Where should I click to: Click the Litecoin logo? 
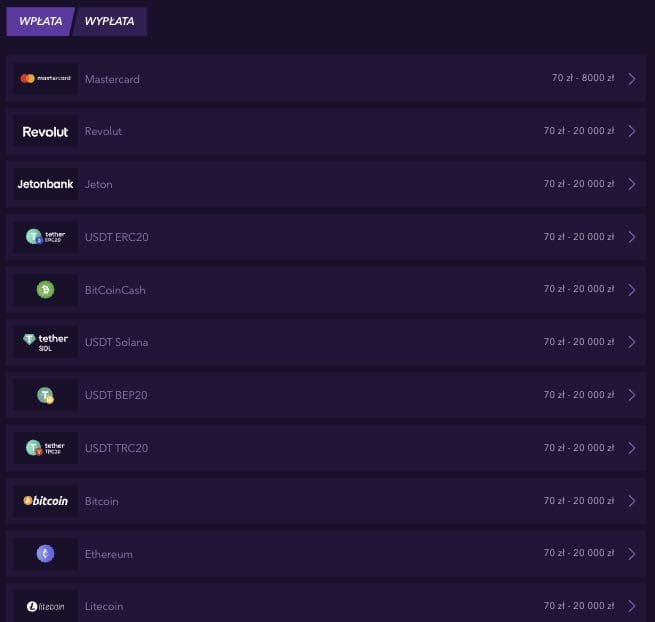point(45,606)
